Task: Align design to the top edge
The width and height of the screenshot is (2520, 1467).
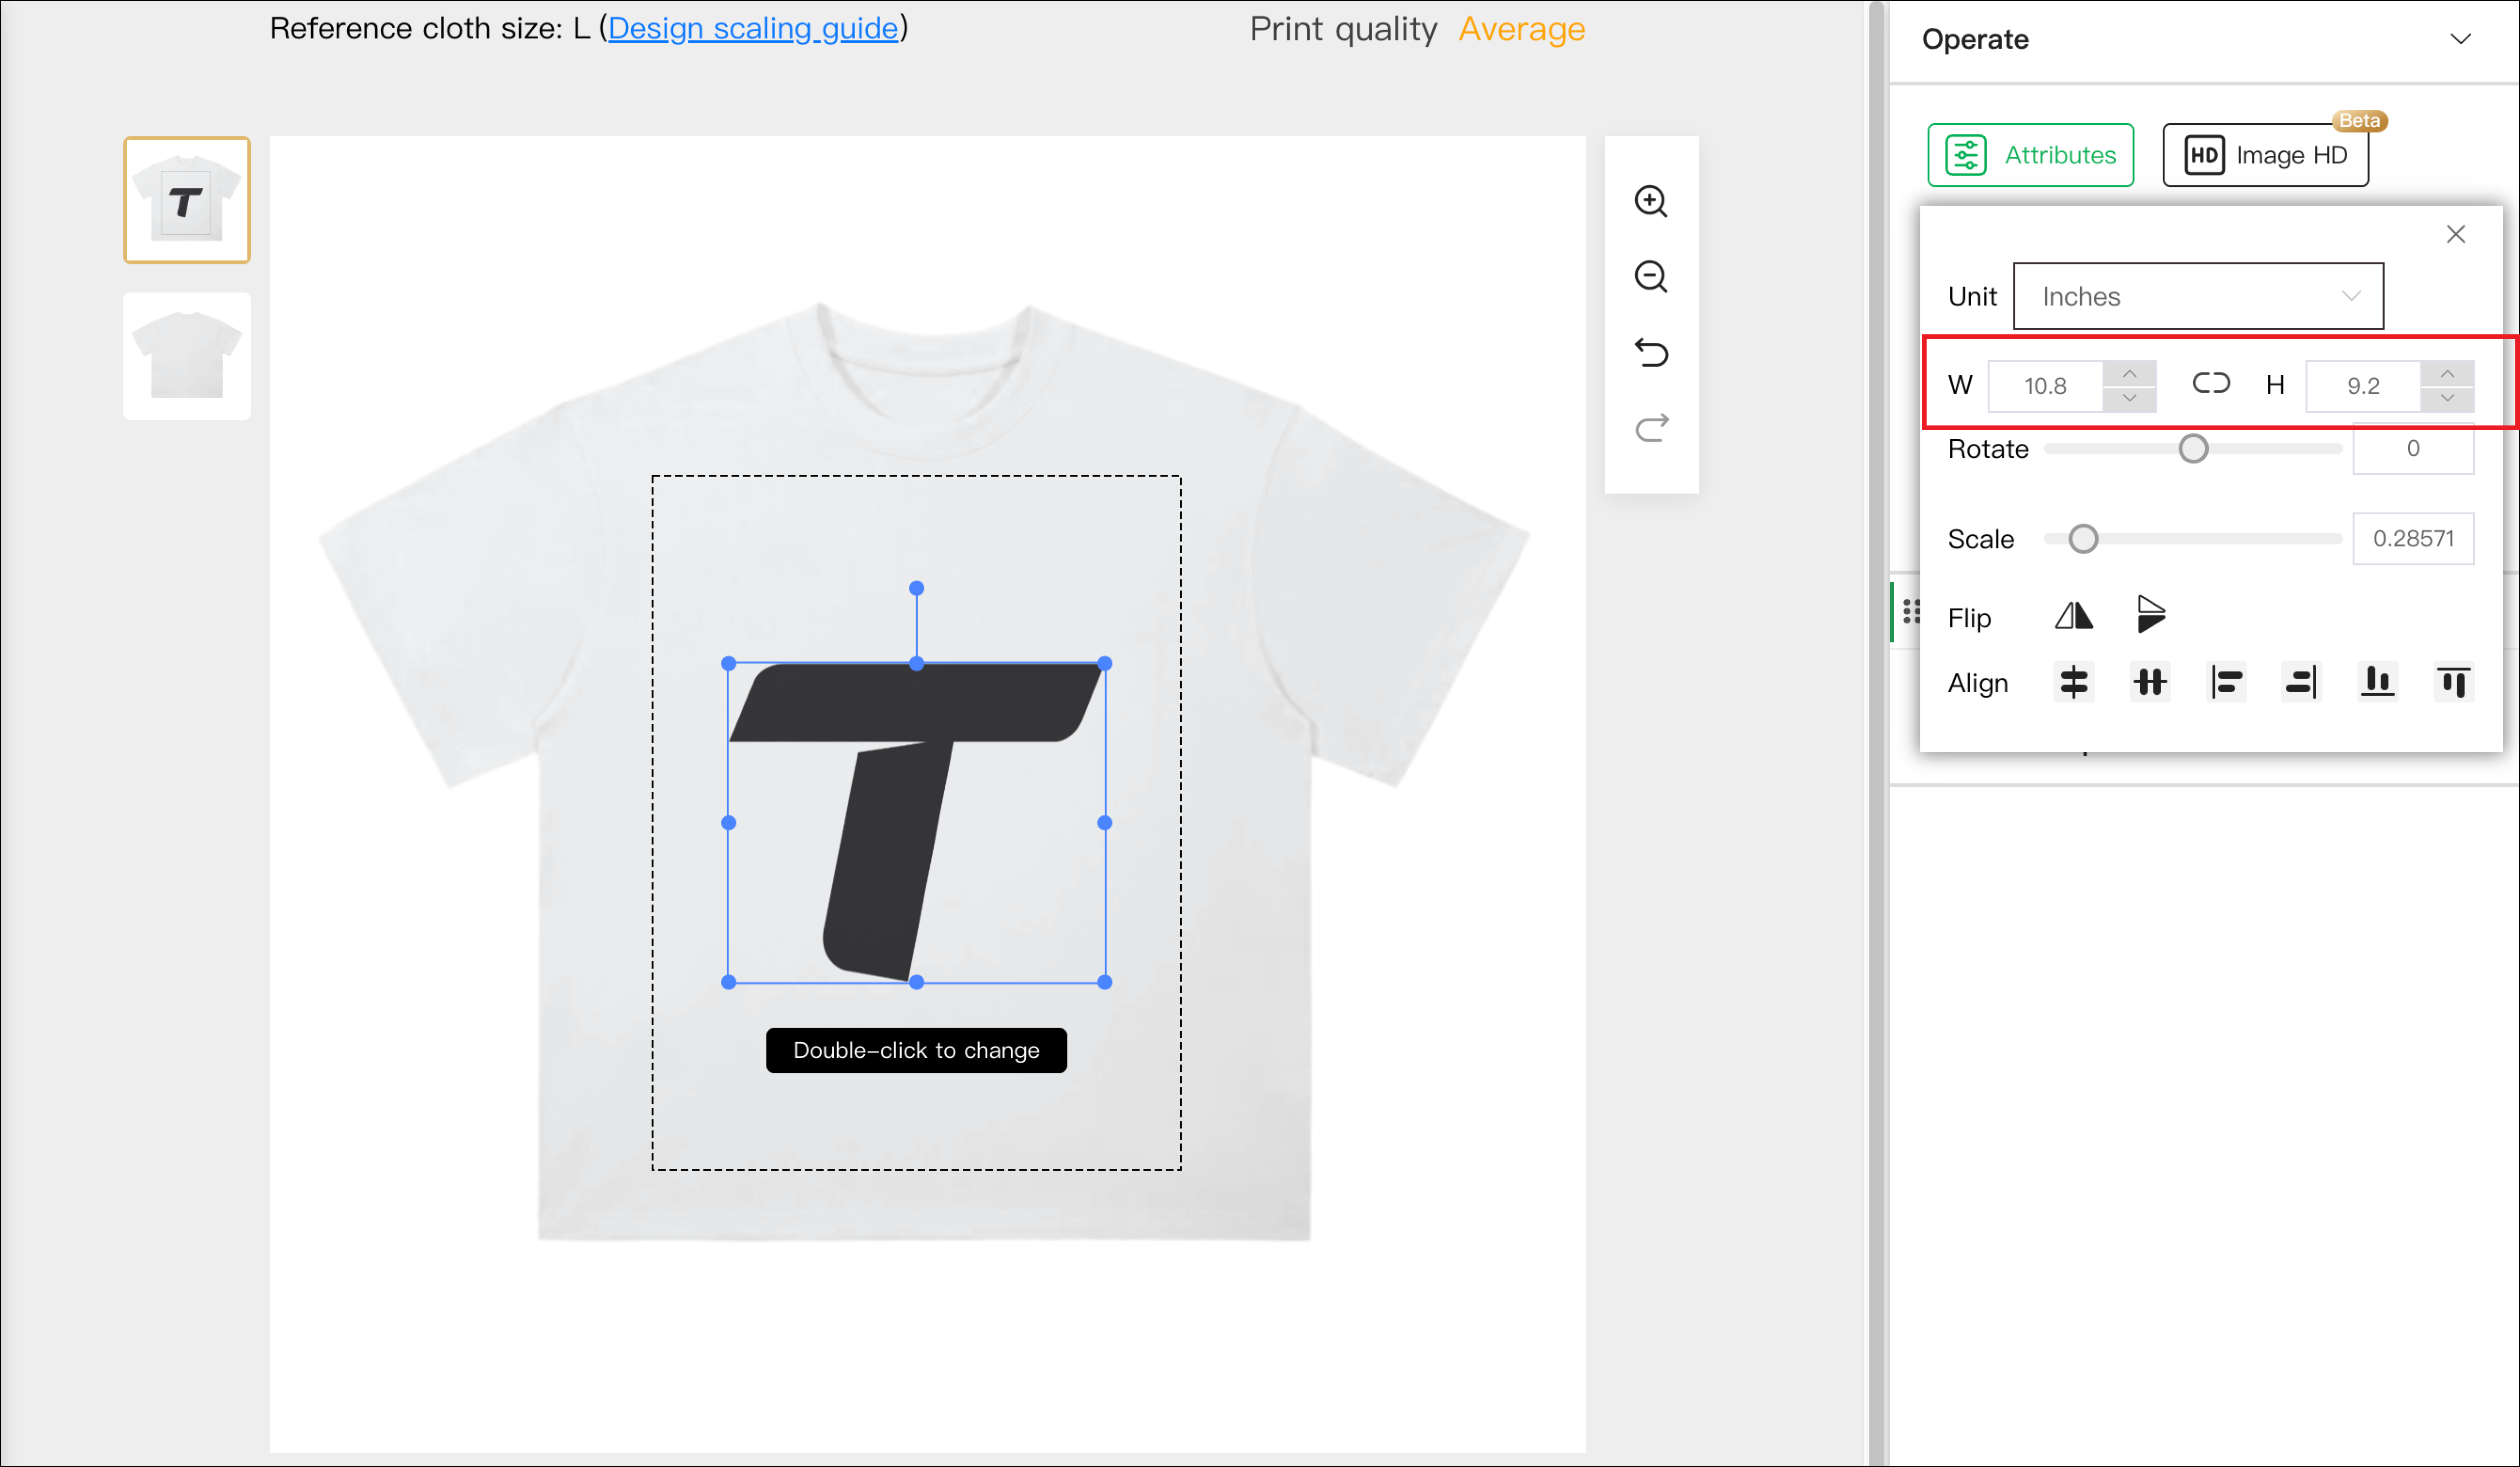Action: coord(2453,682)
